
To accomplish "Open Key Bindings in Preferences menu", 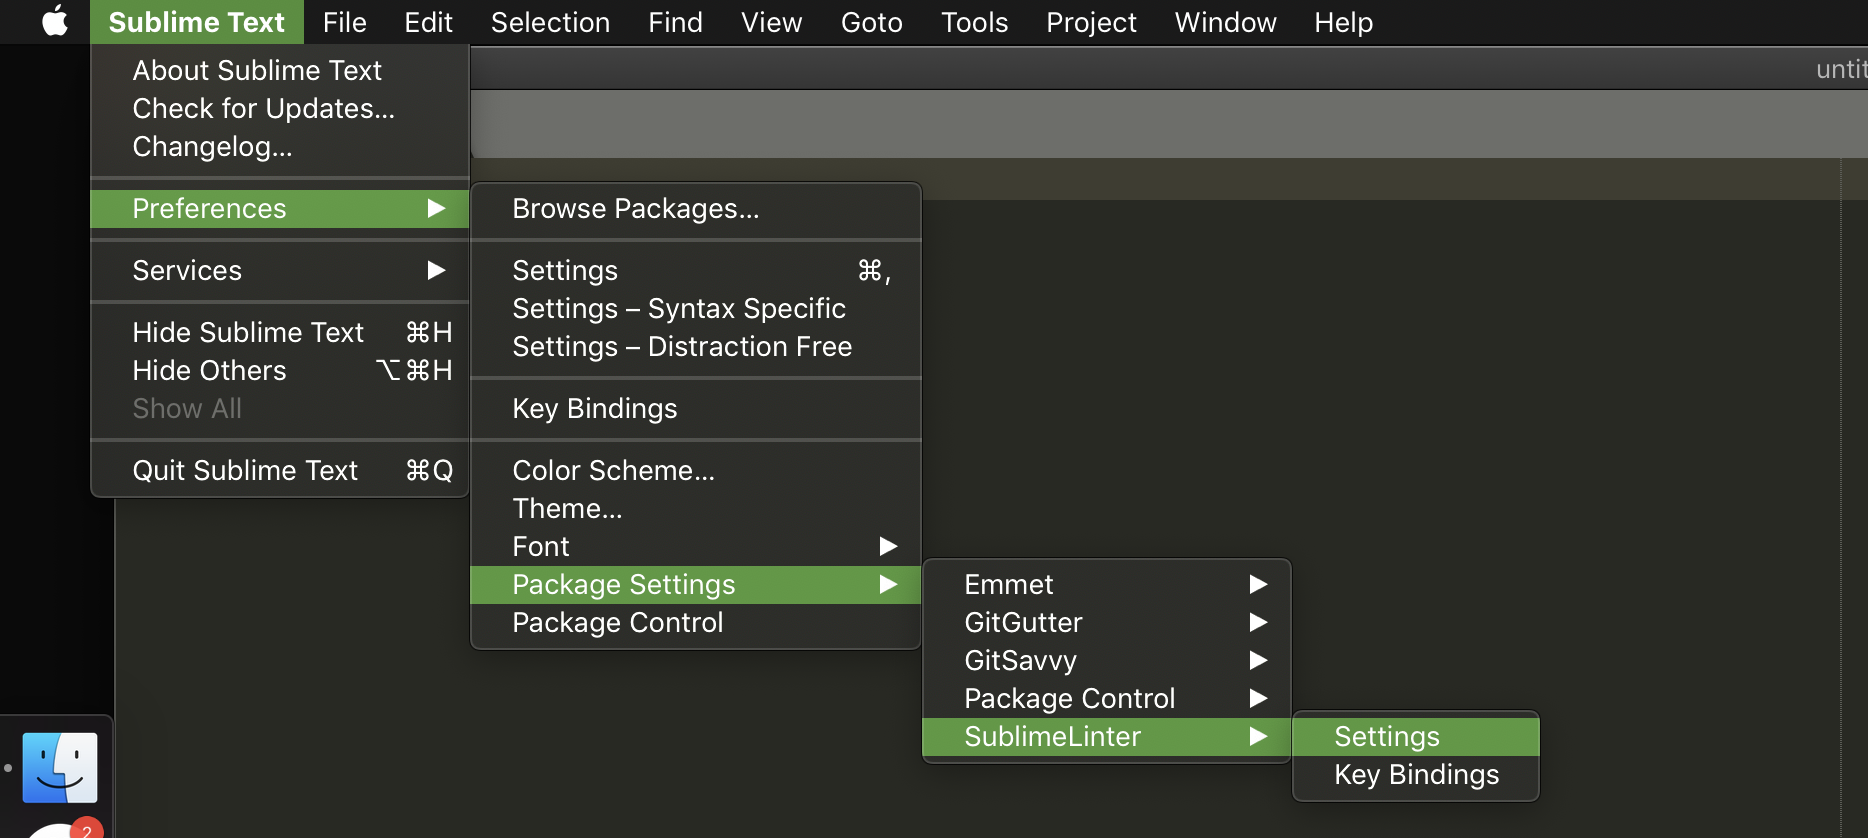I will pyautogui.click(x=595, y=408).
